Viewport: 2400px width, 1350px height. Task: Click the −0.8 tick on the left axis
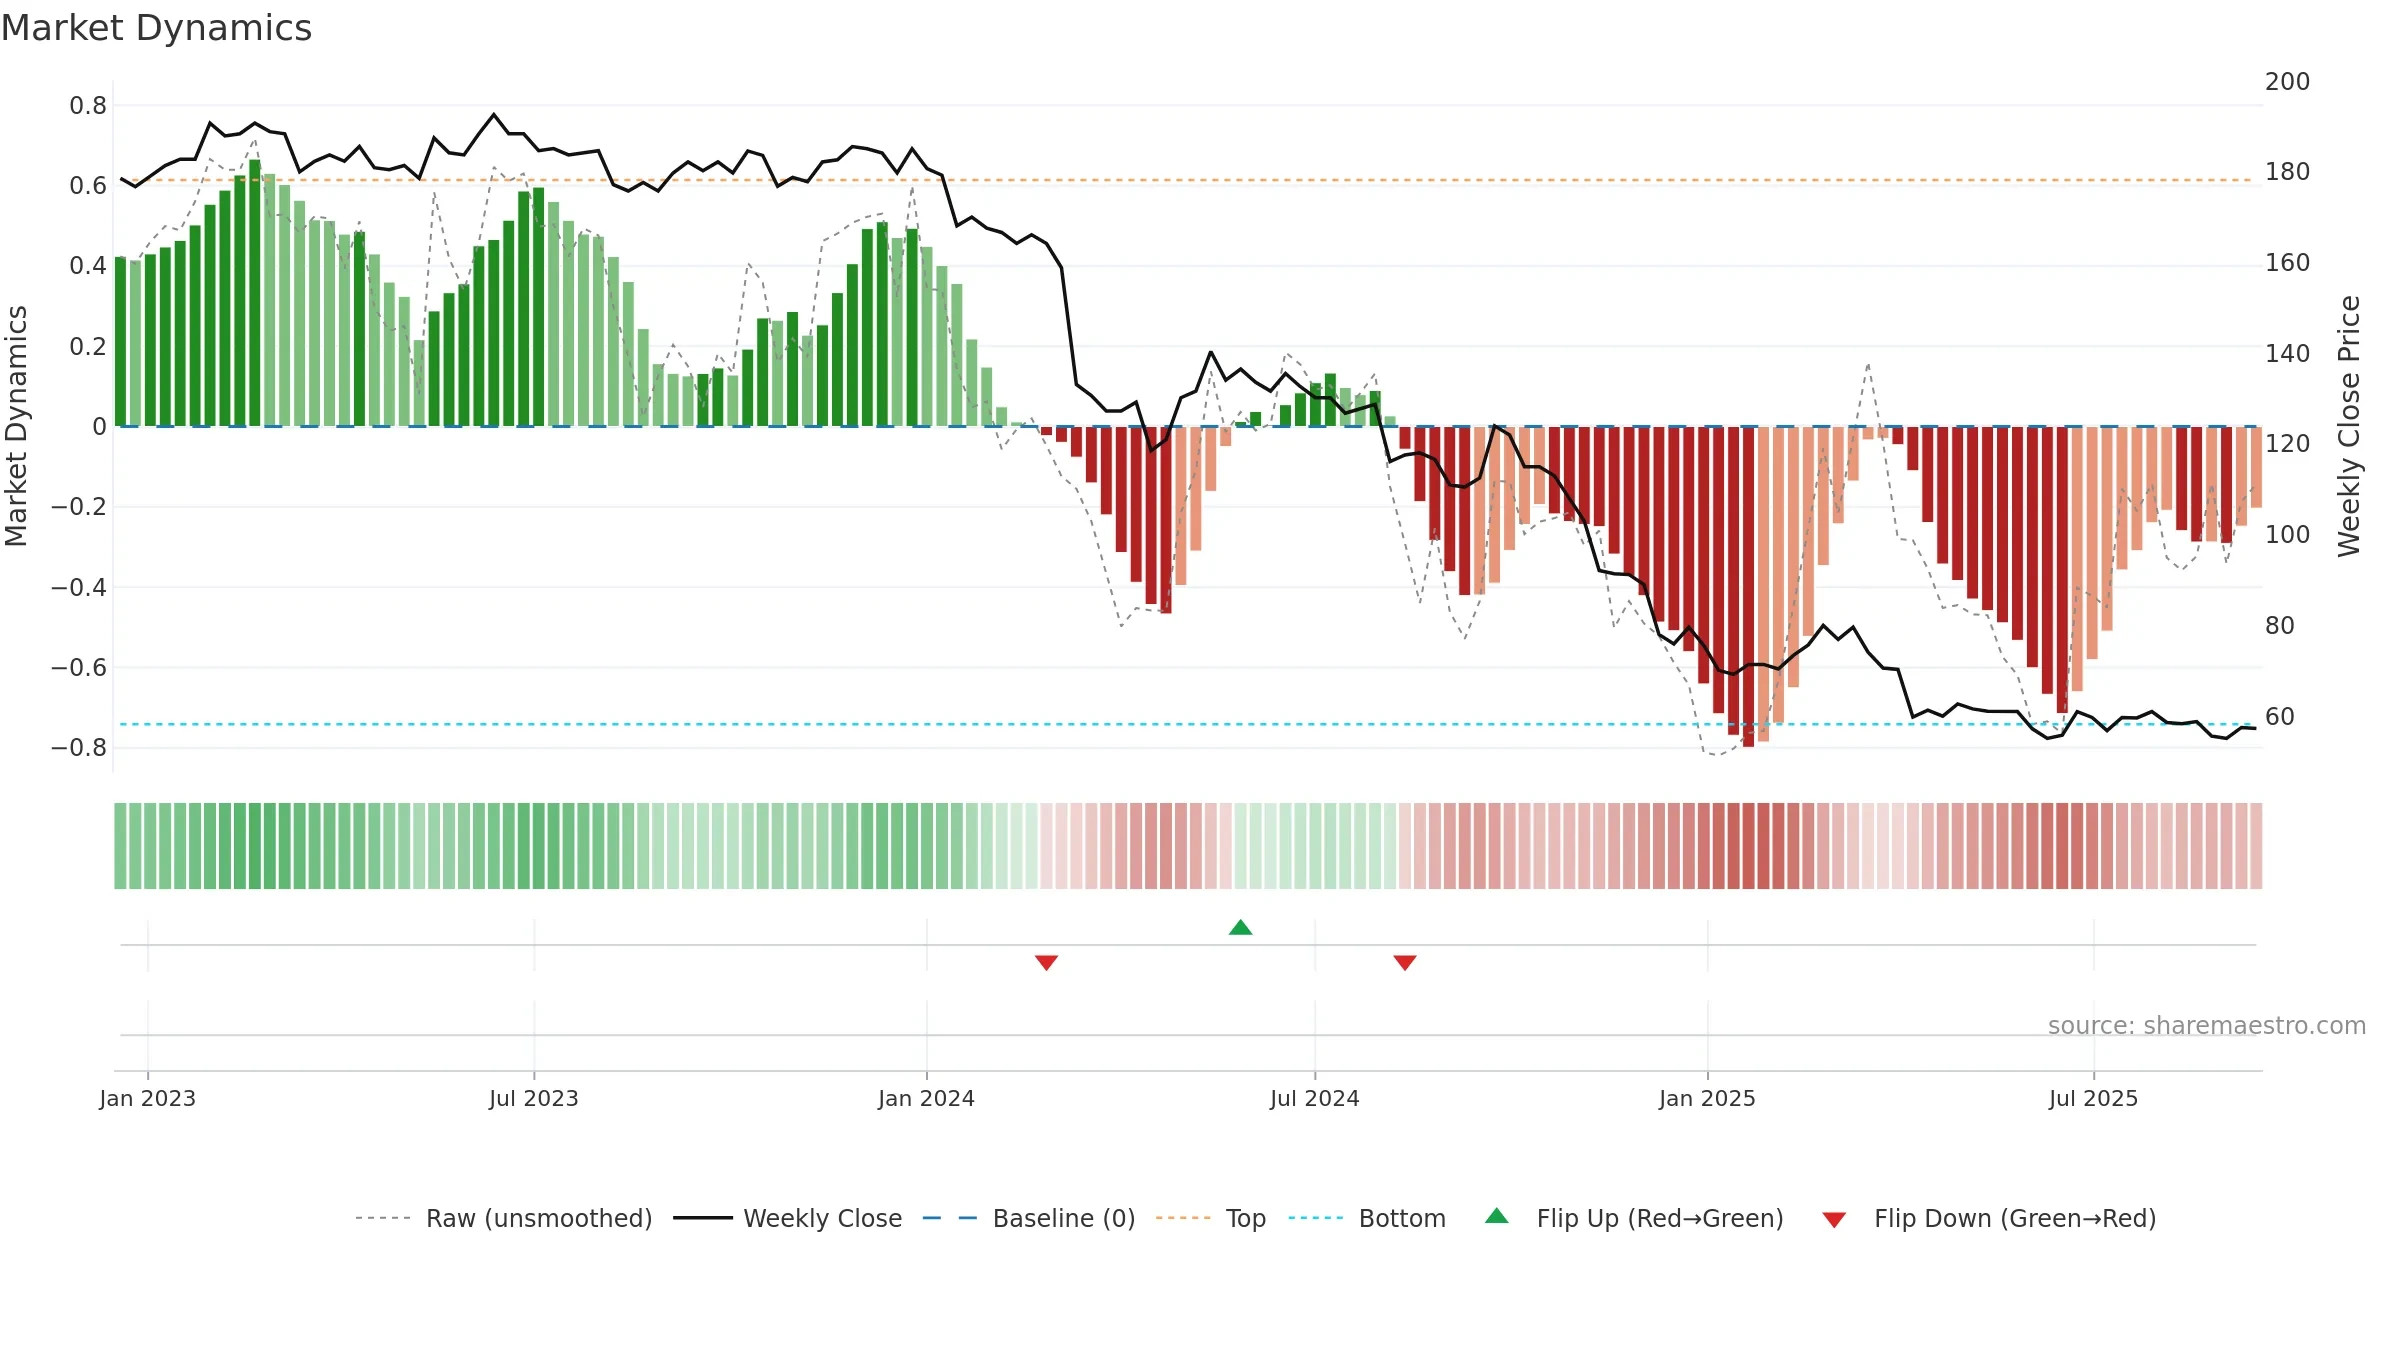[x=78, y=748]
